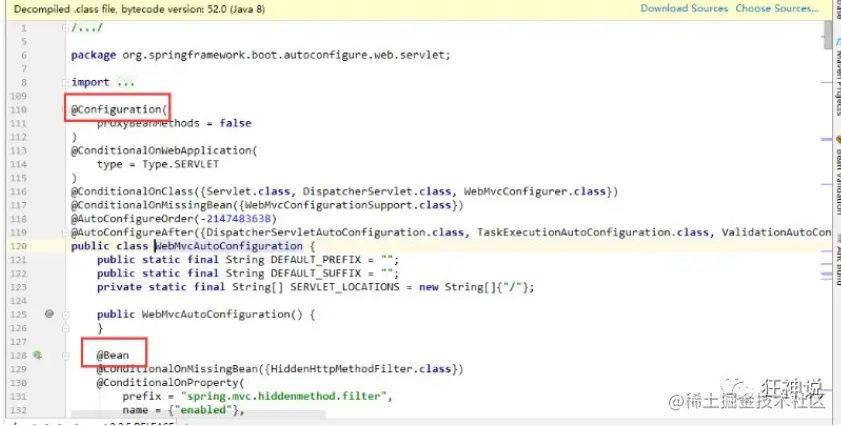Click the @ConditionalOnProperty annotation

click(x=167, y=383)
